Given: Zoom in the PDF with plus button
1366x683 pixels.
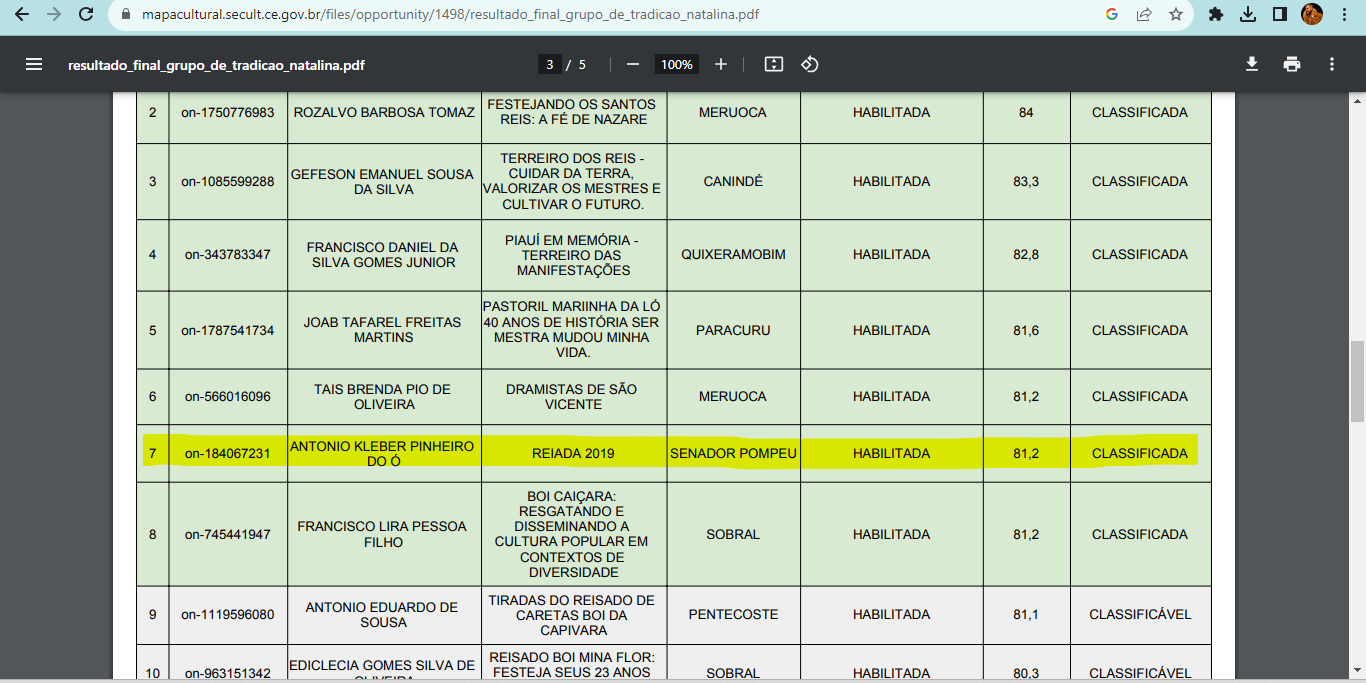Looking at the screenshot, I should (721, 64).
